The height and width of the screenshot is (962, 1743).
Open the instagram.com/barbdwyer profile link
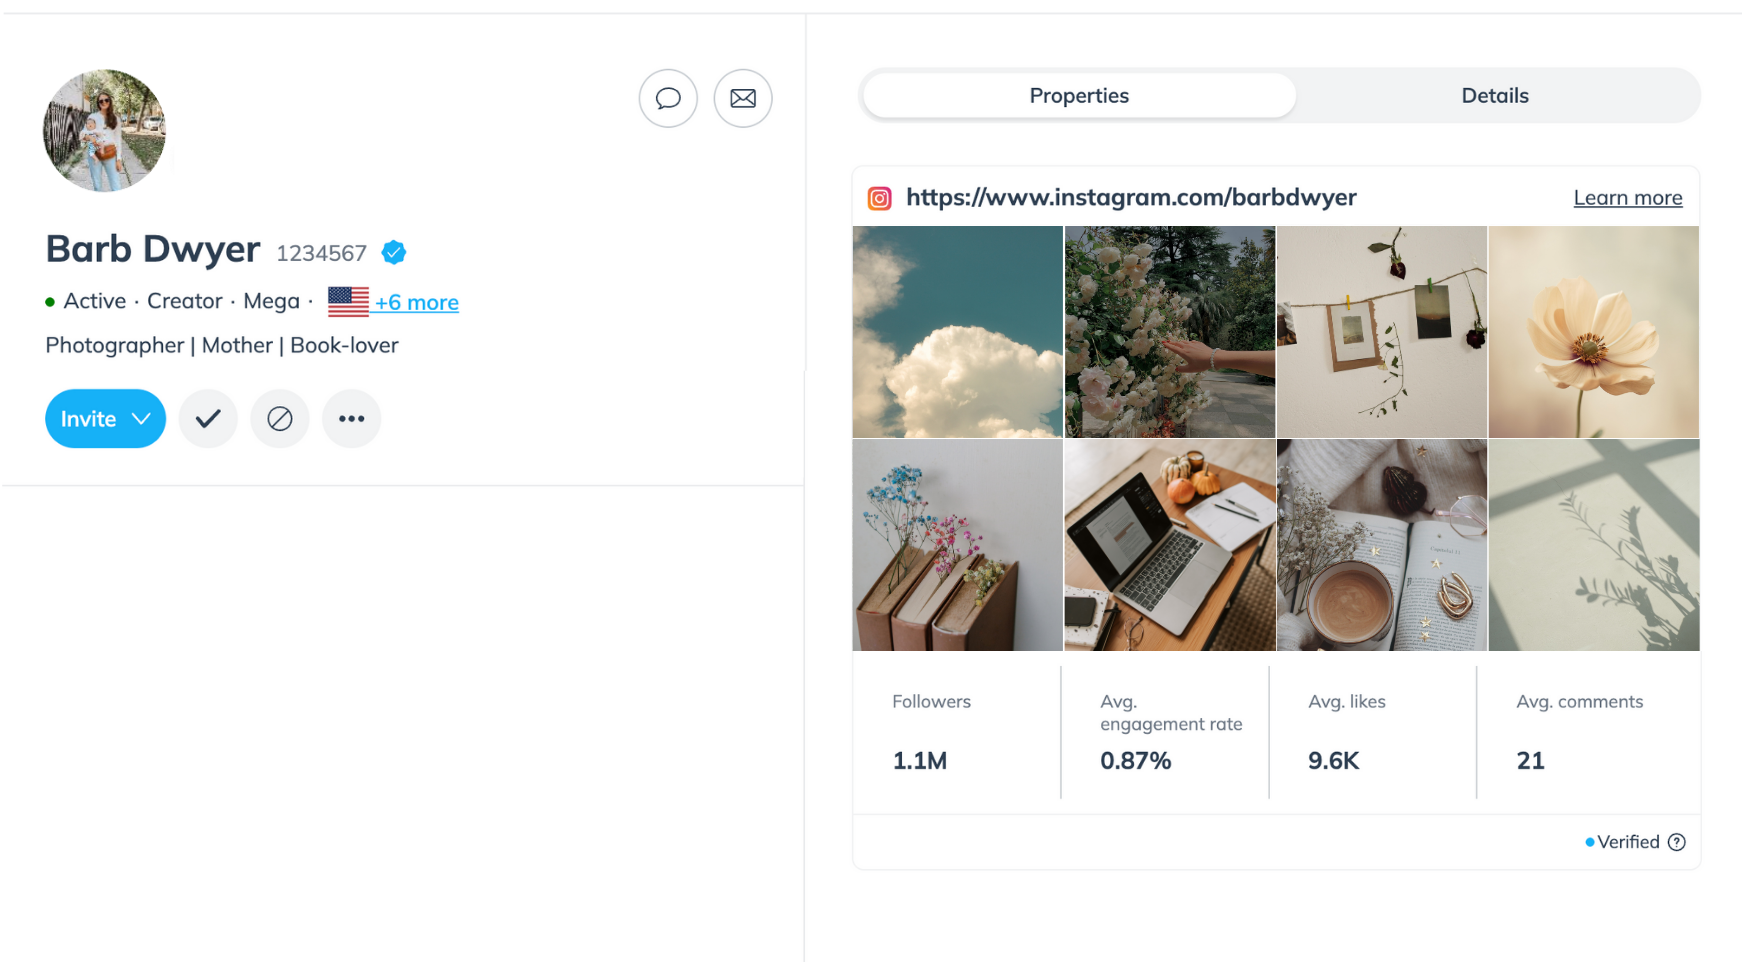(1131, 197)
